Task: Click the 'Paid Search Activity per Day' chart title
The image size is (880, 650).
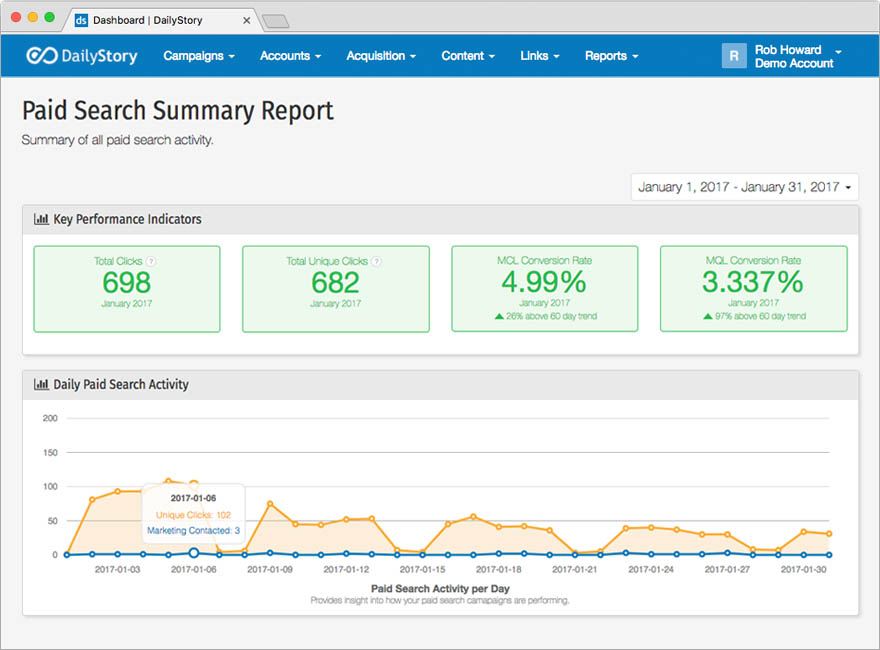Action: pyautogui.click(x=440, y=588)
